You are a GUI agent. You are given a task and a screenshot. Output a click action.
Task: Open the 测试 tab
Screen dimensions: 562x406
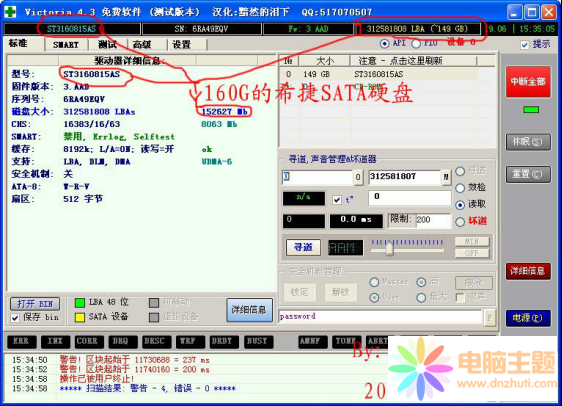(108, 45)
